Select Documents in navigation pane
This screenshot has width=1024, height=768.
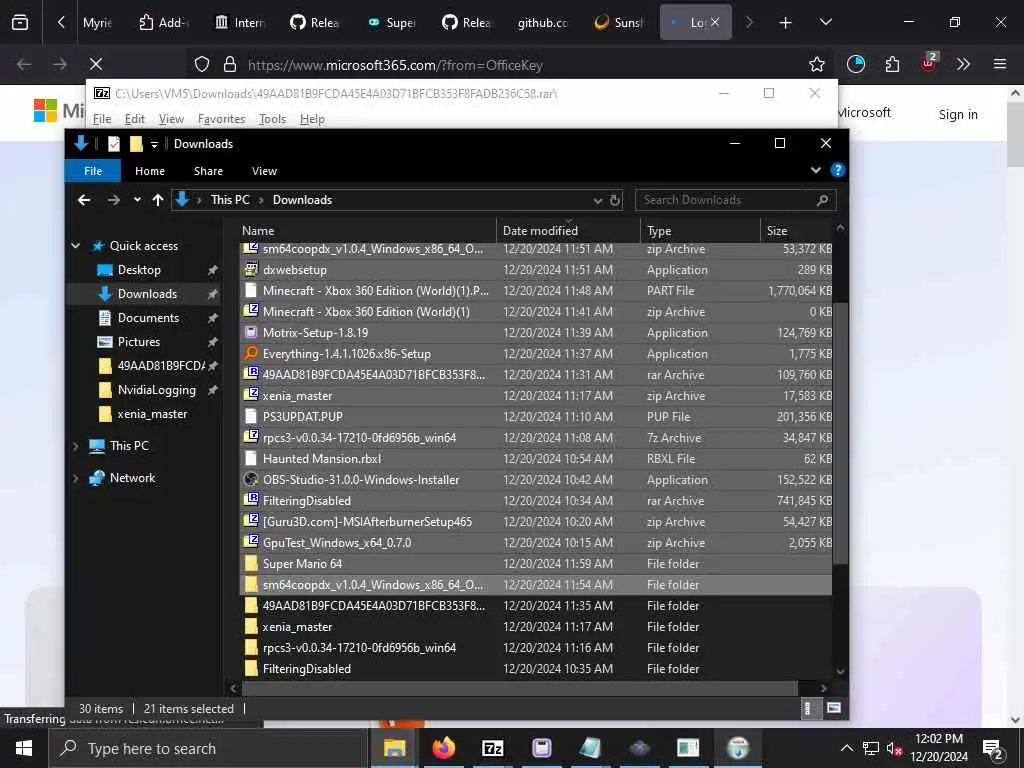tap(148, 318)
